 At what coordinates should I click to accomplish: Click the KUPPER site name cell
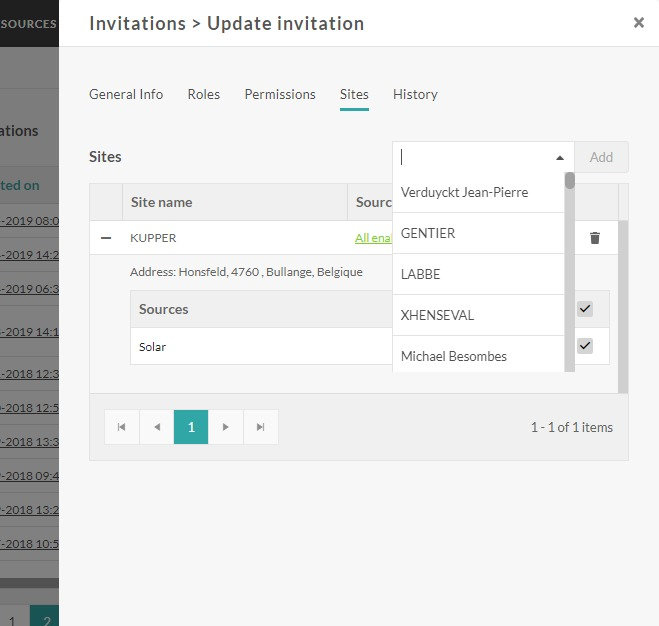coord(153,238)
